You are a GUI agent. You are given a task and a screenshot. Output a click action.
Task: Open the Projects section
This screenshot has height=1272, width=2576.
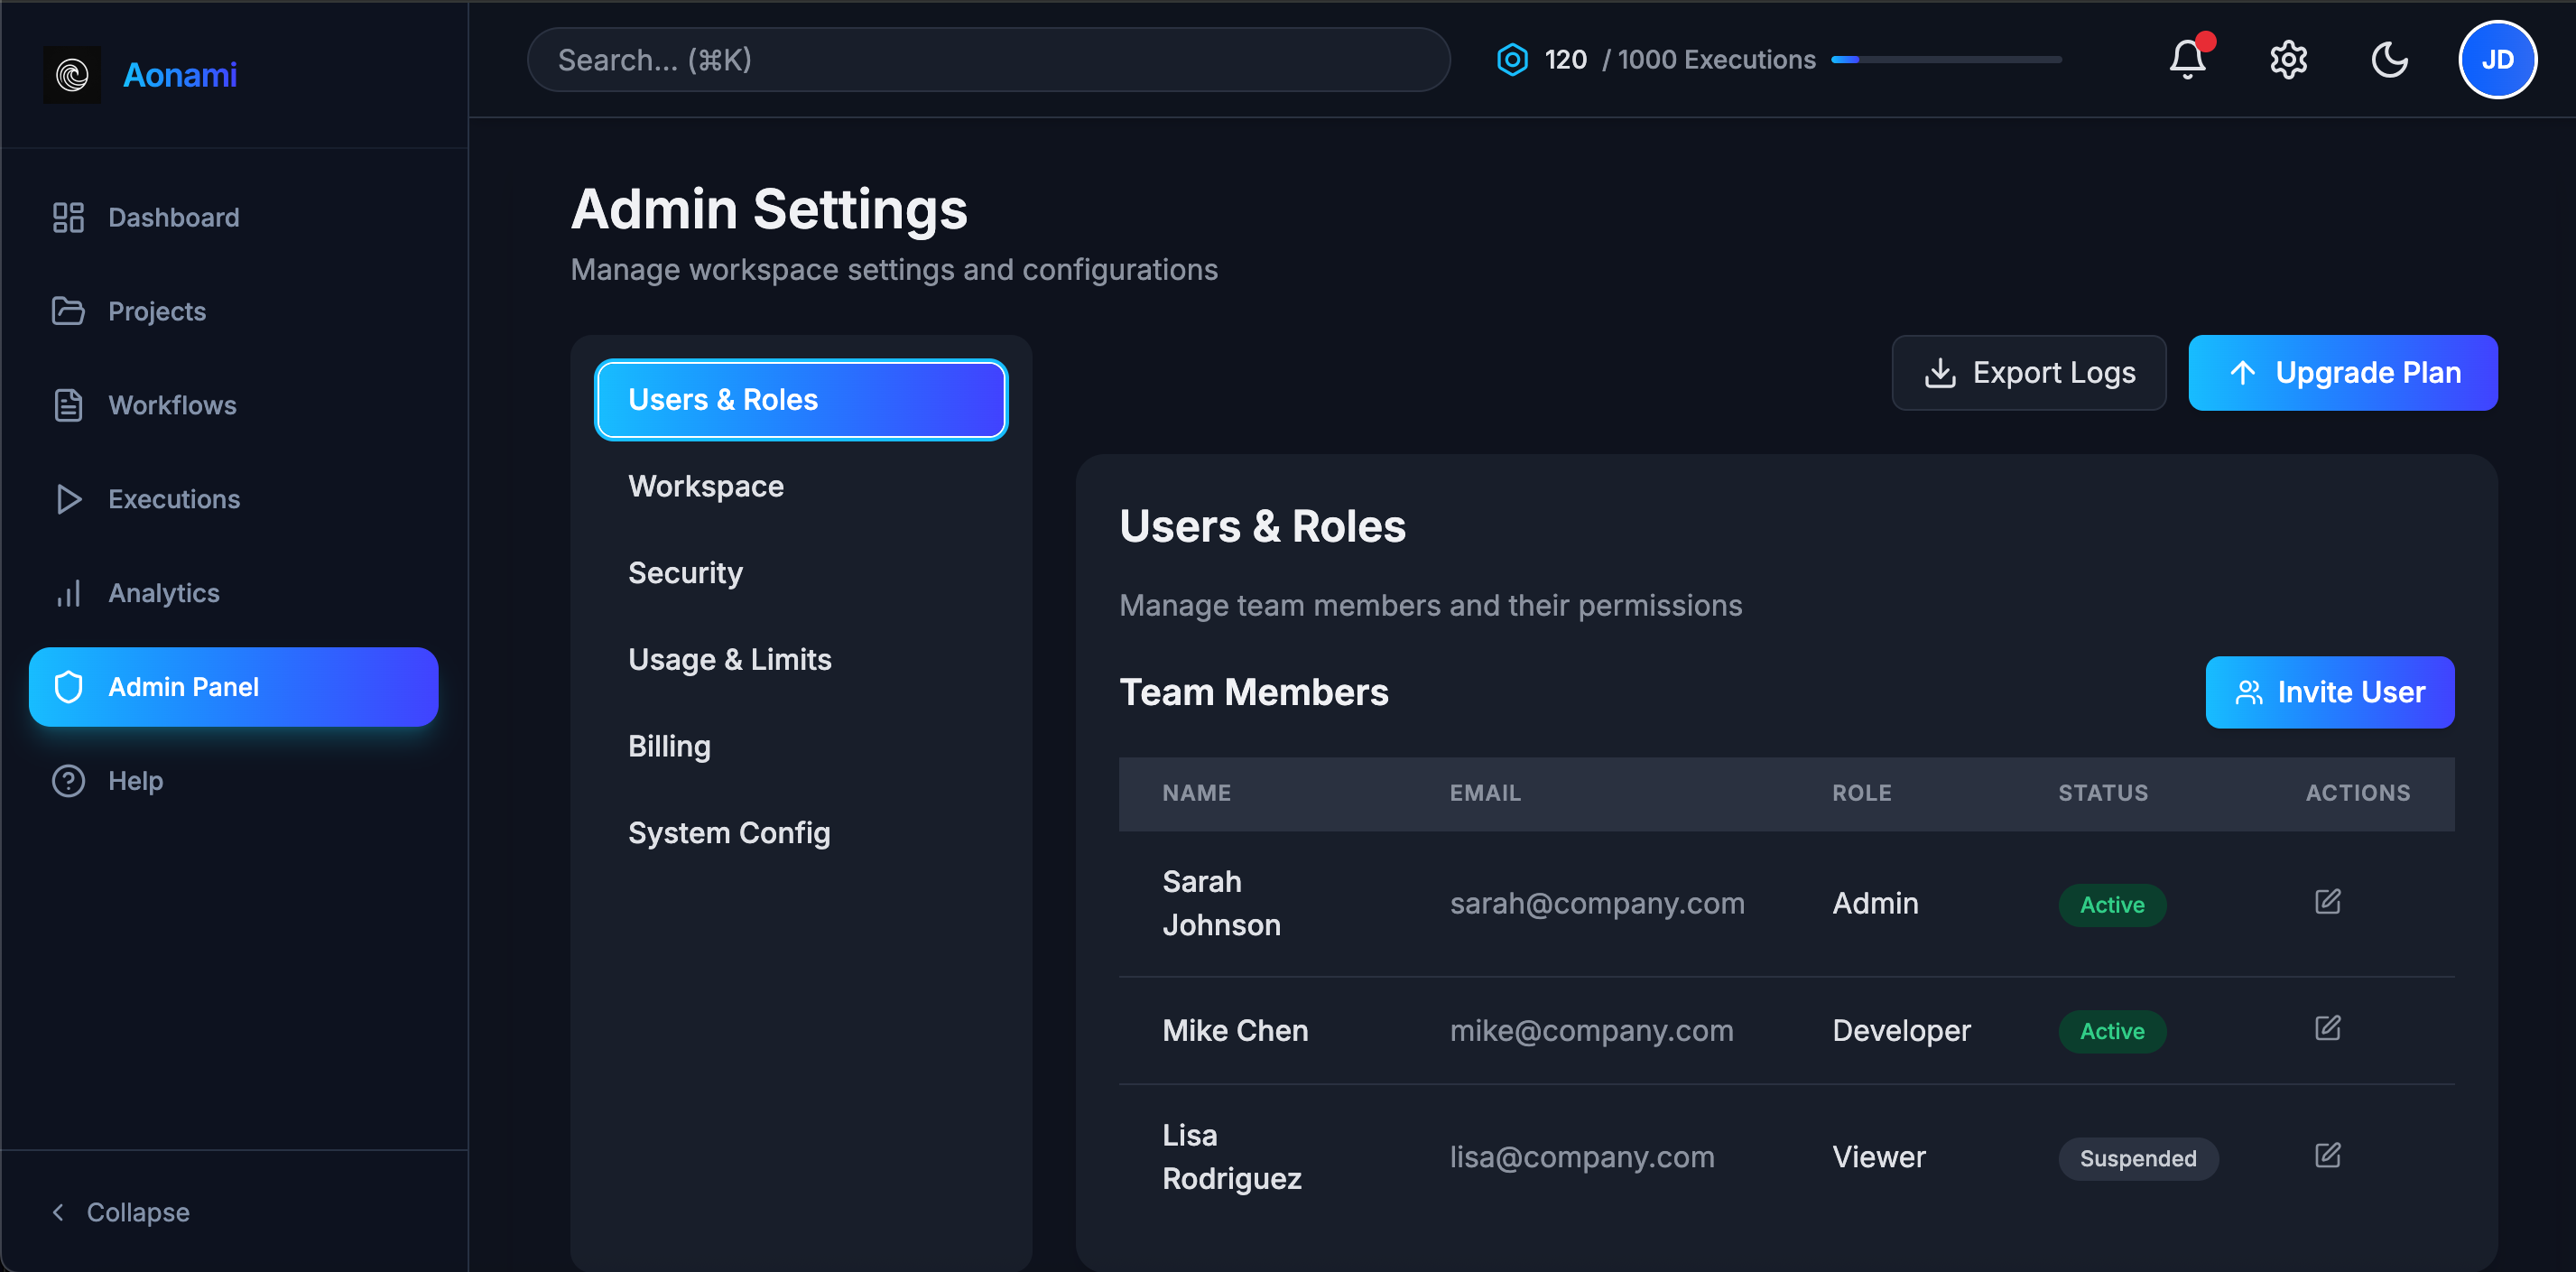pyautogui.click(x=234, y=311)
